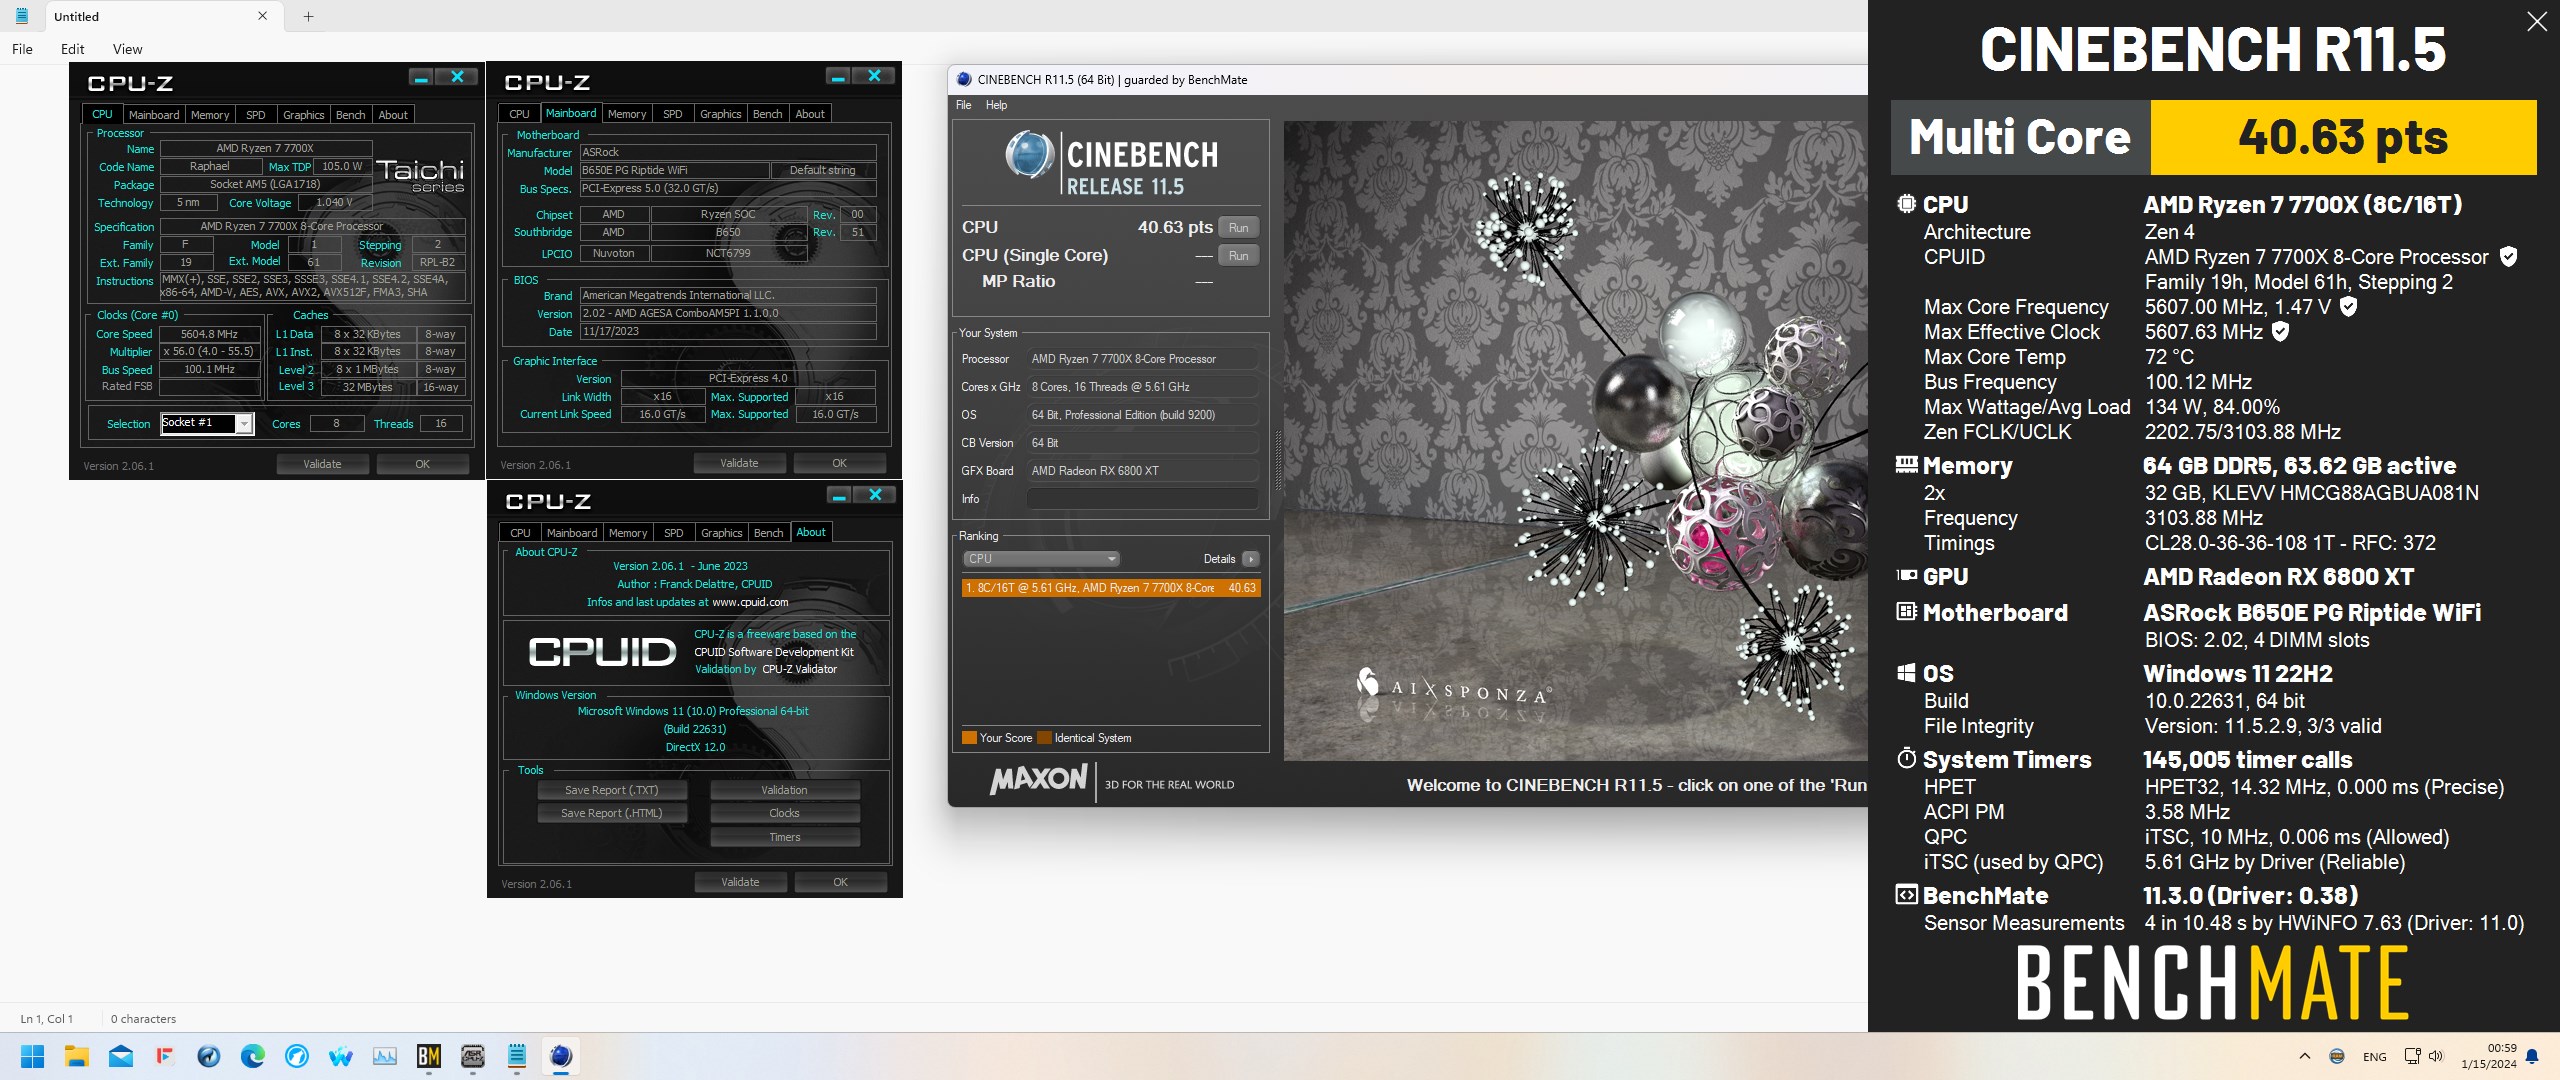Click the Cinebench panel splitter handle

1276,460
